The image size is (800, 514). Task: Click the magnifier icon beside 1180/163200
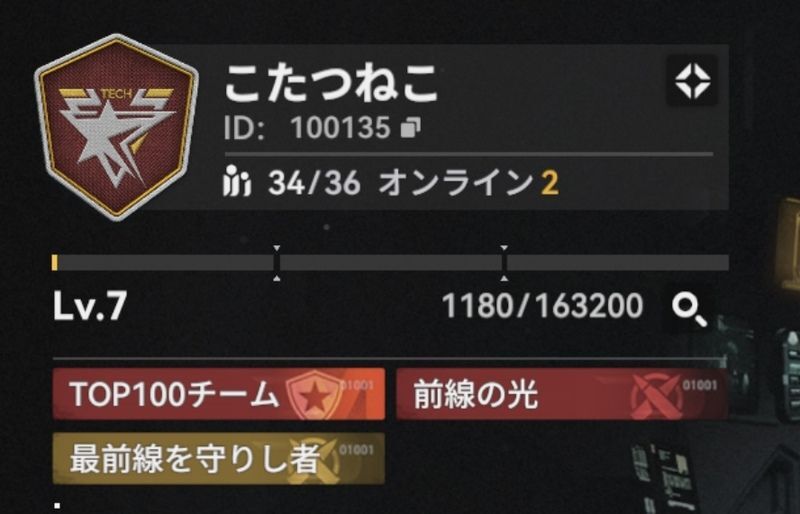[689, 309]
